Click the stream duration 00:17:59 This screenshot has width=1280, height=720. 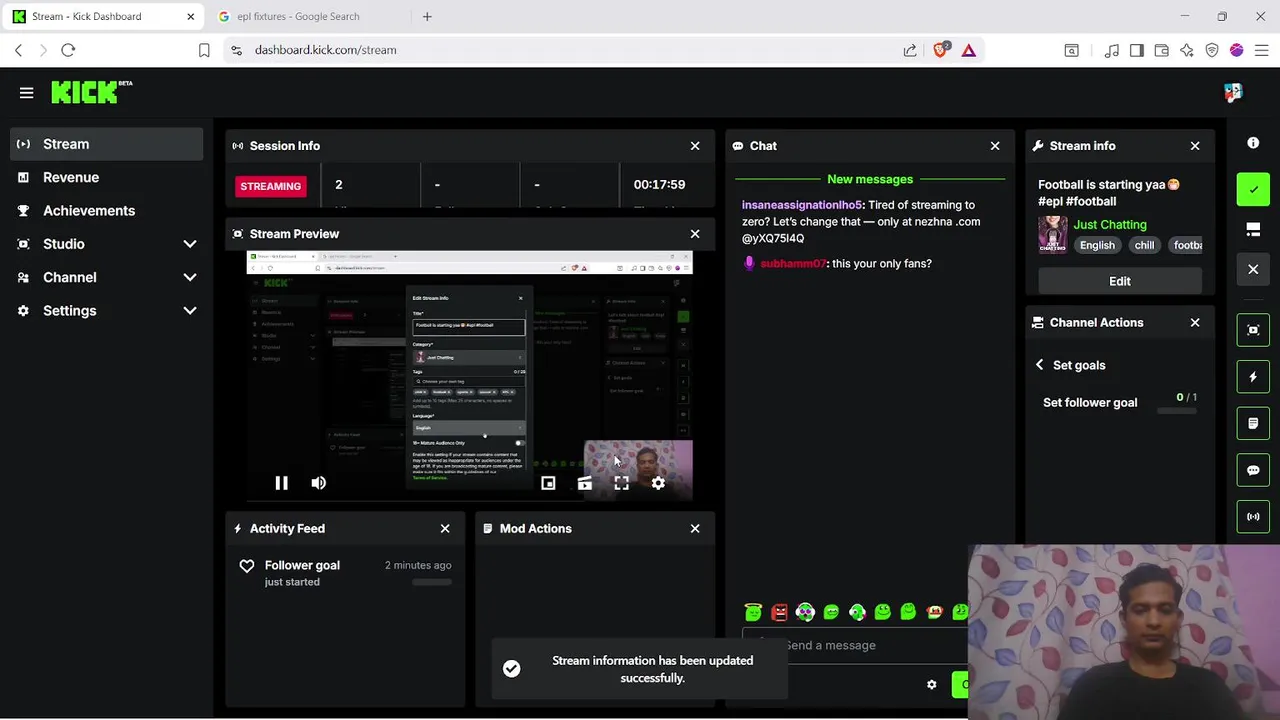pyautogui.click(x=659, y=185)
